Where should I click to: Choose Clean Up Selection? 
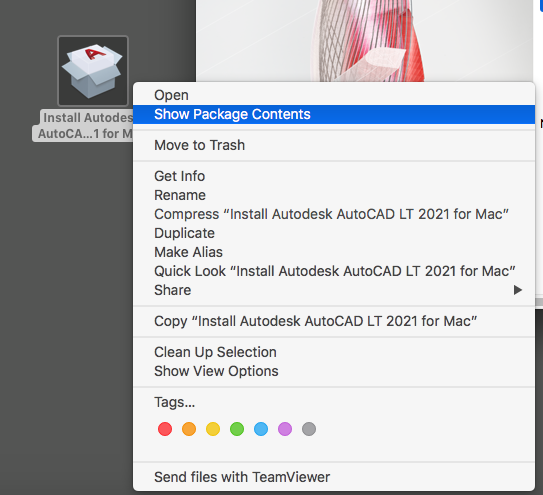[x=334, y=352]
